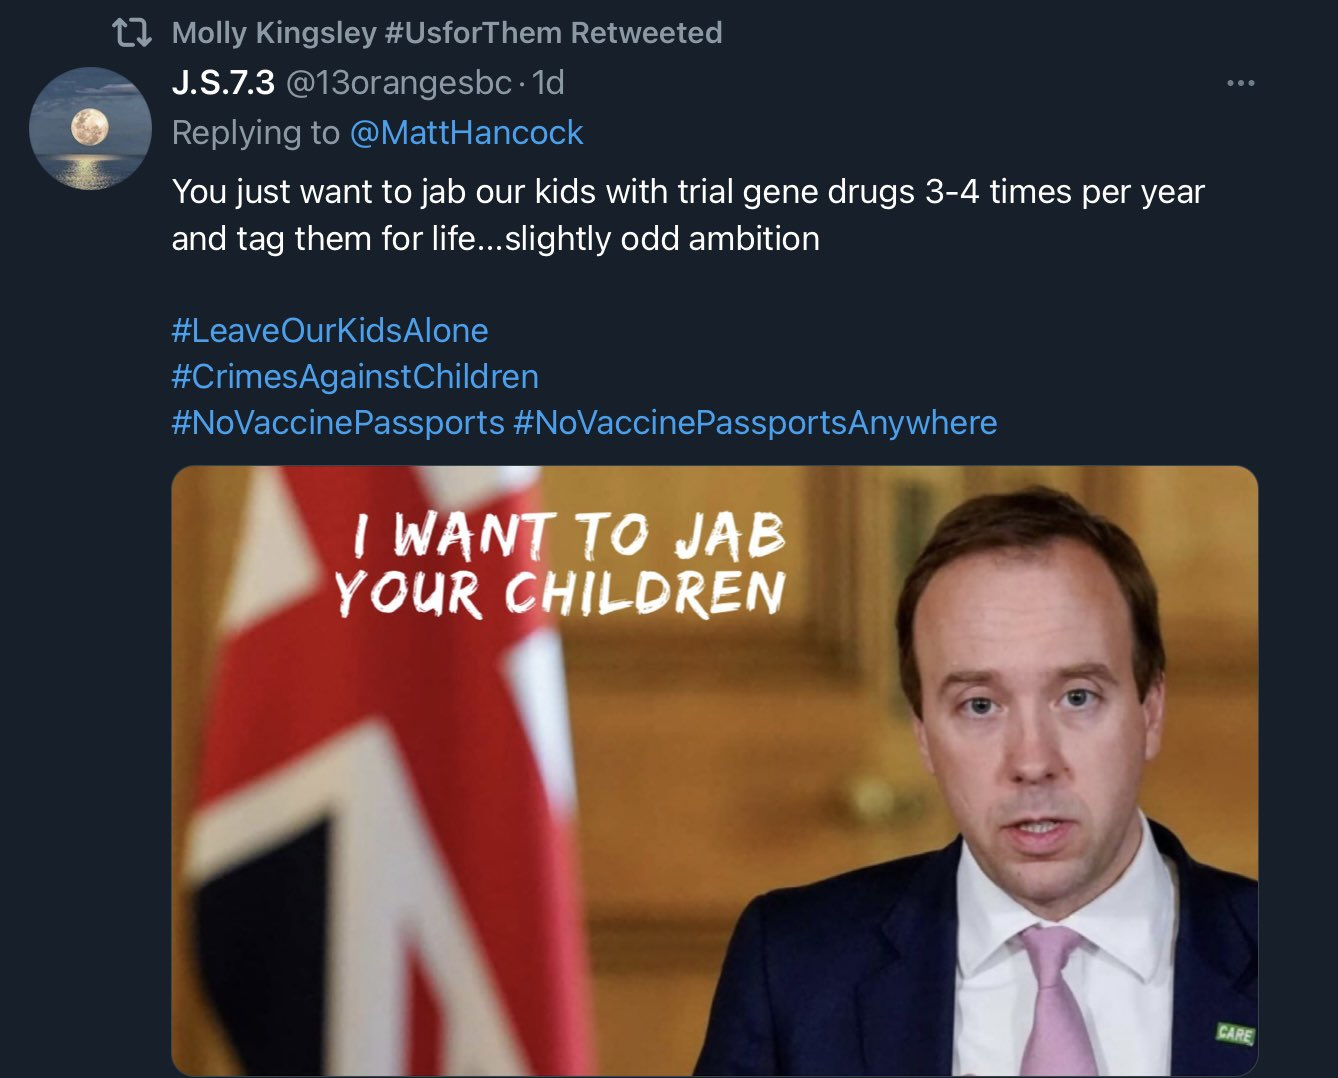Click the tweet text about trial gene drugs
The image size is (1338, 1078).
click(688, 215)
